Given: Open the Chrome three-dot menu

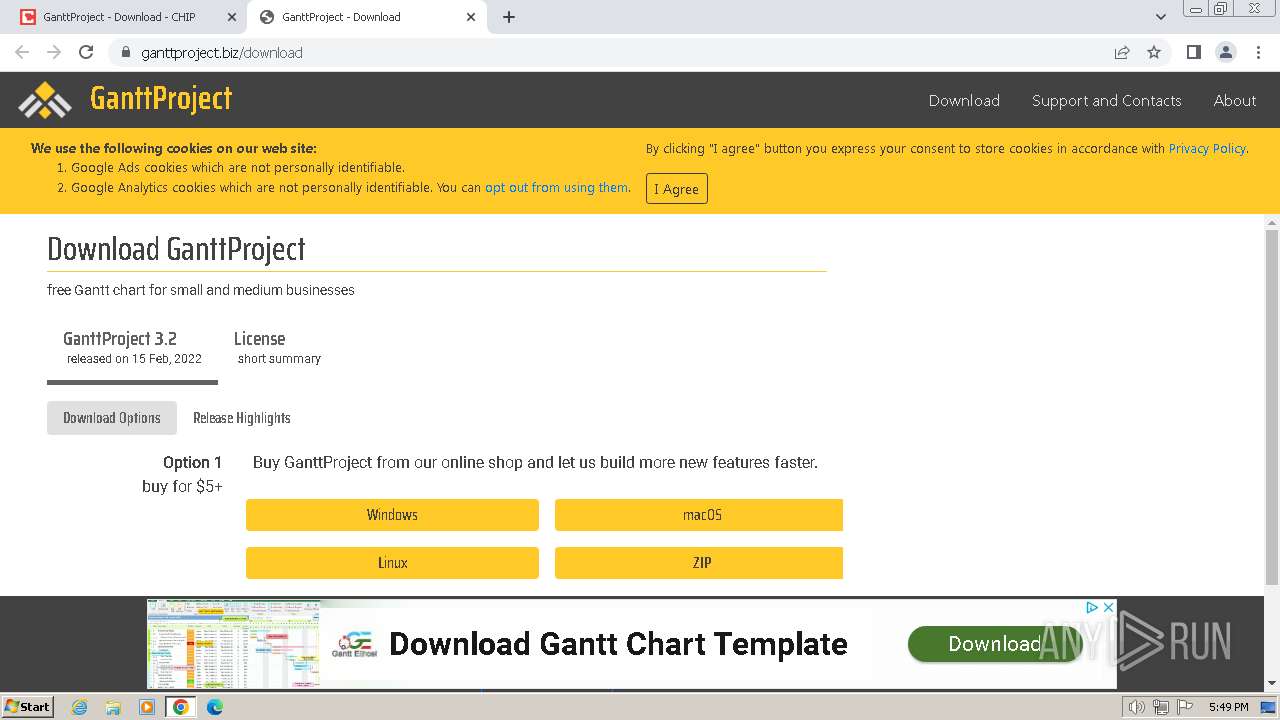Looking at the screenshot, I should (x=1258, y=52).
